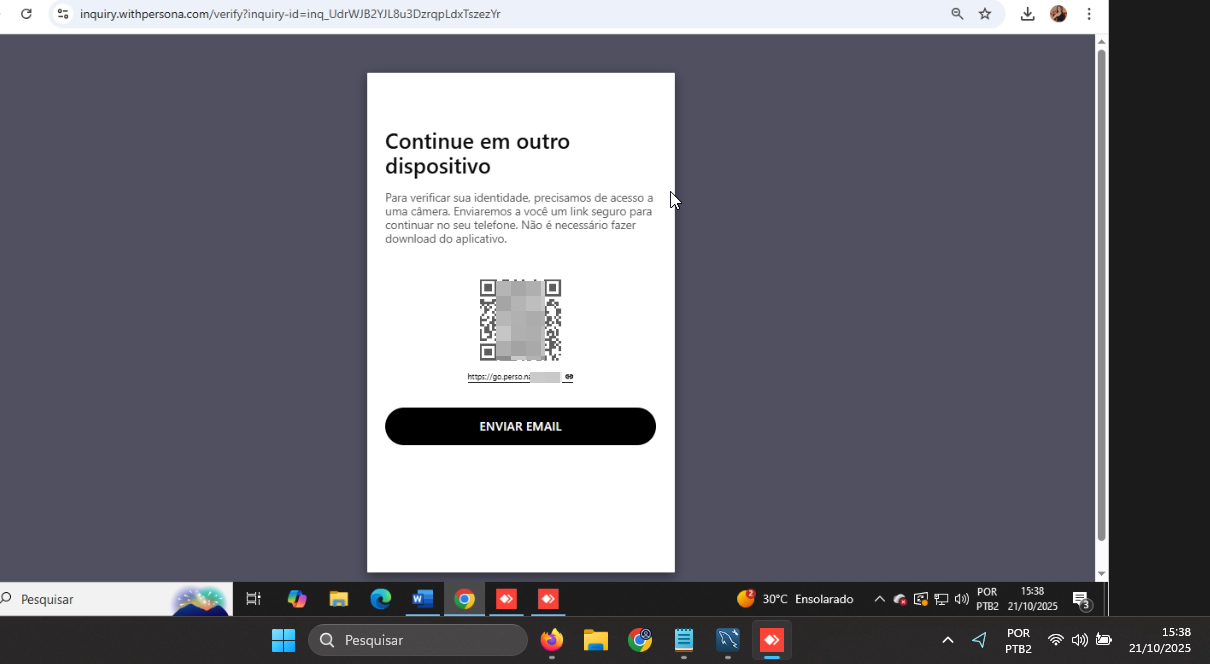The image size is (1210, 664).
Task: Open Copilot from remote taskbar
Action: click(x=297, y=599)
